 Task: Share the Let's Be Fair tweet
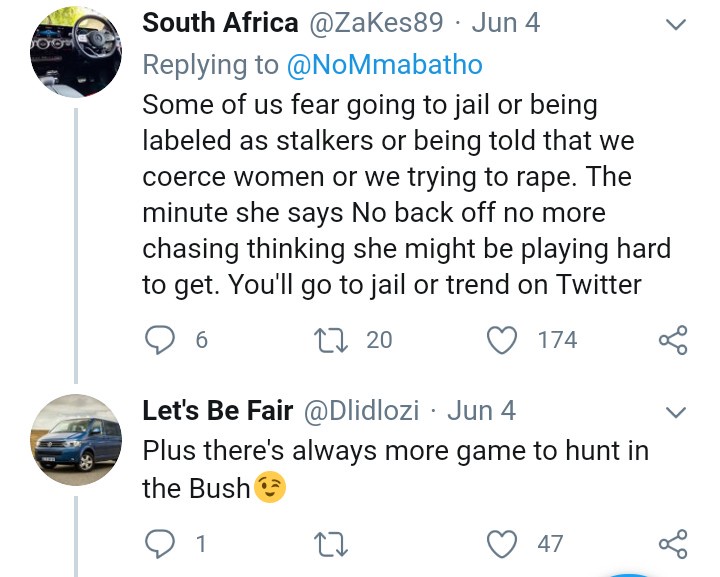click(673, 544)
